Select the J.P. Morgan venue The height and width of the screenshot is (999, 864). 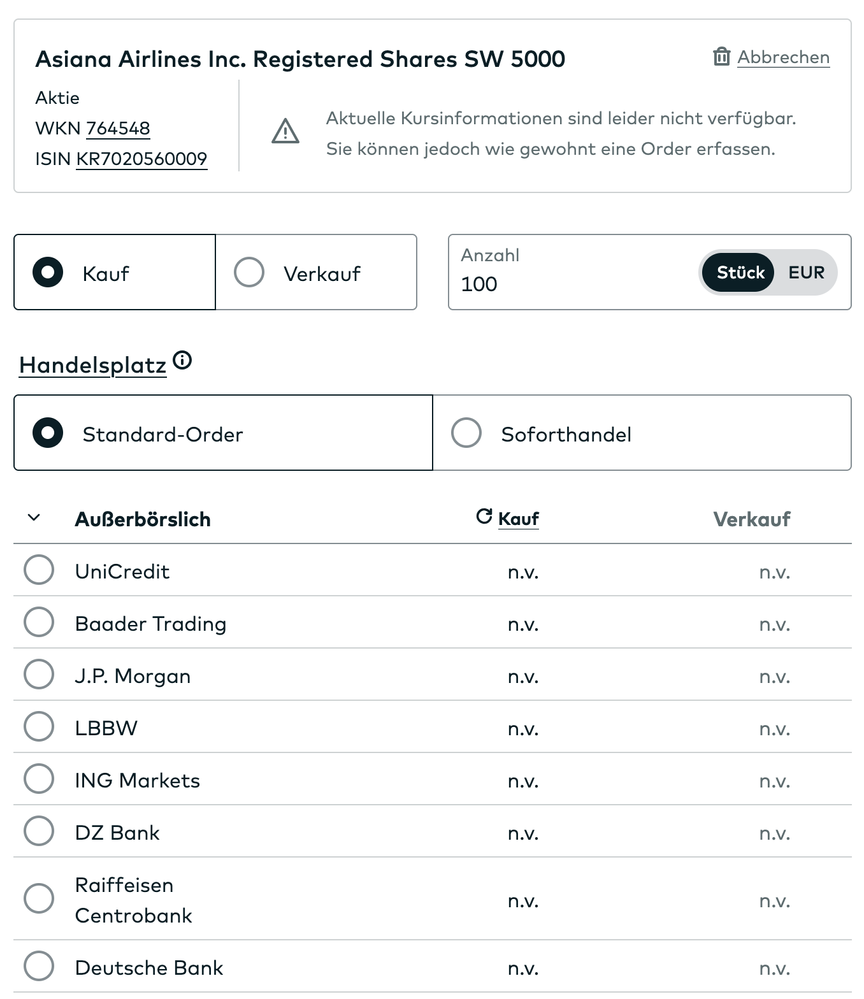coord(39,675)
